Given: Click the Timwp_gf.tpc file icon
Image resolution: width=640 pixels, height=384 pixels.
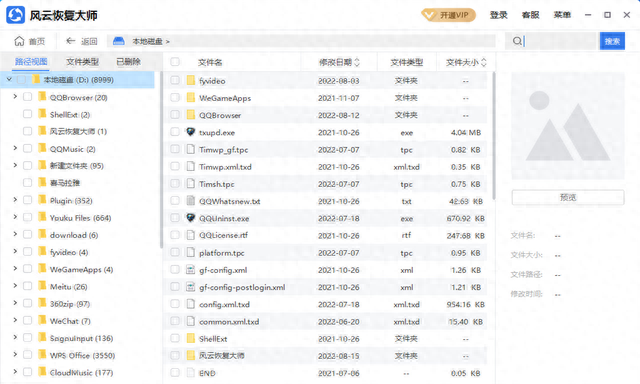Looking at the screenshot, I should (191, 149).
